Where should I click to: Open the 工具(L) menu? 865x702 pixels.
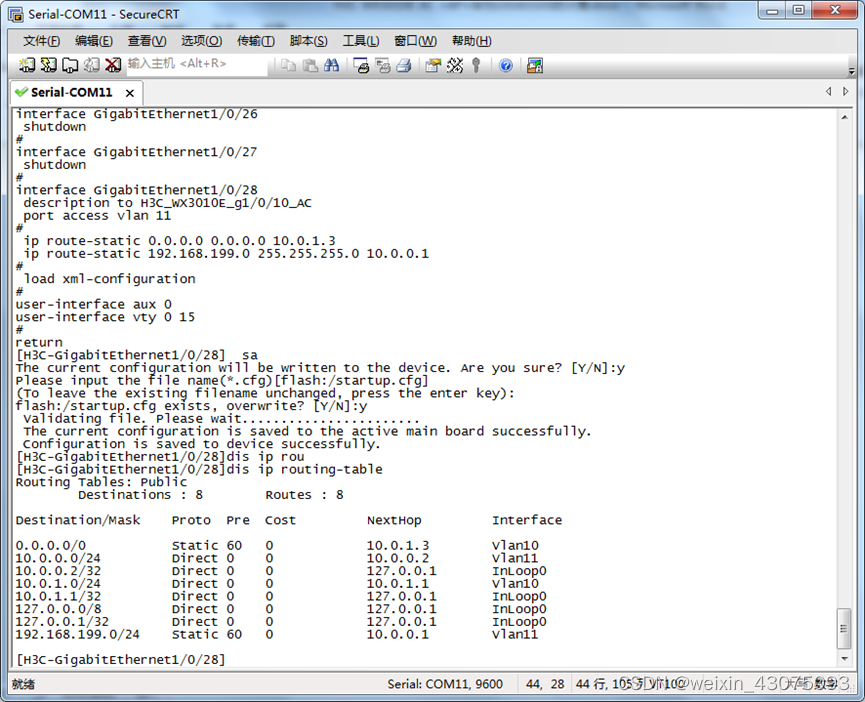pos(361,41)
